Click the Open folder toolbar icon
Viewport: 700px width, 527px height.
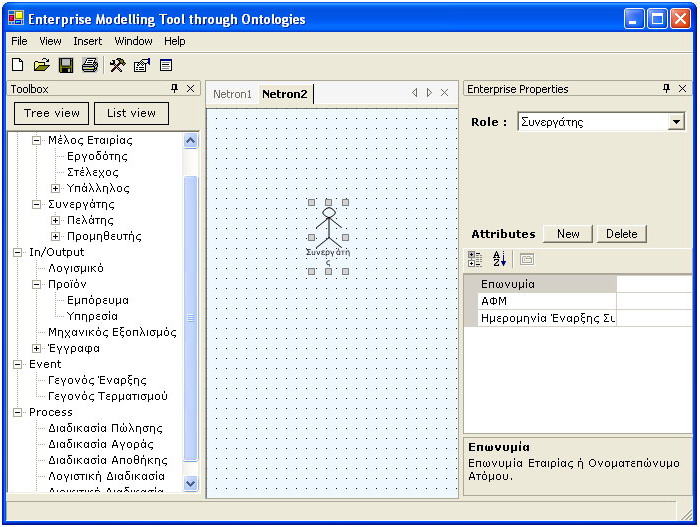point(42,65)
